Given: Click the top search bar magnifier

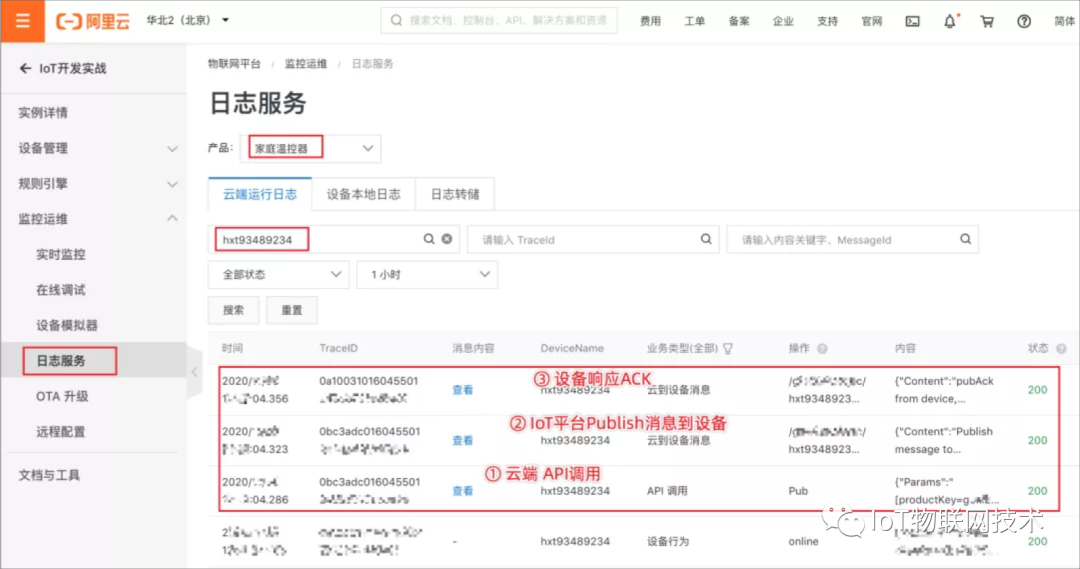Looking at the screenshot, I should 396,21.
